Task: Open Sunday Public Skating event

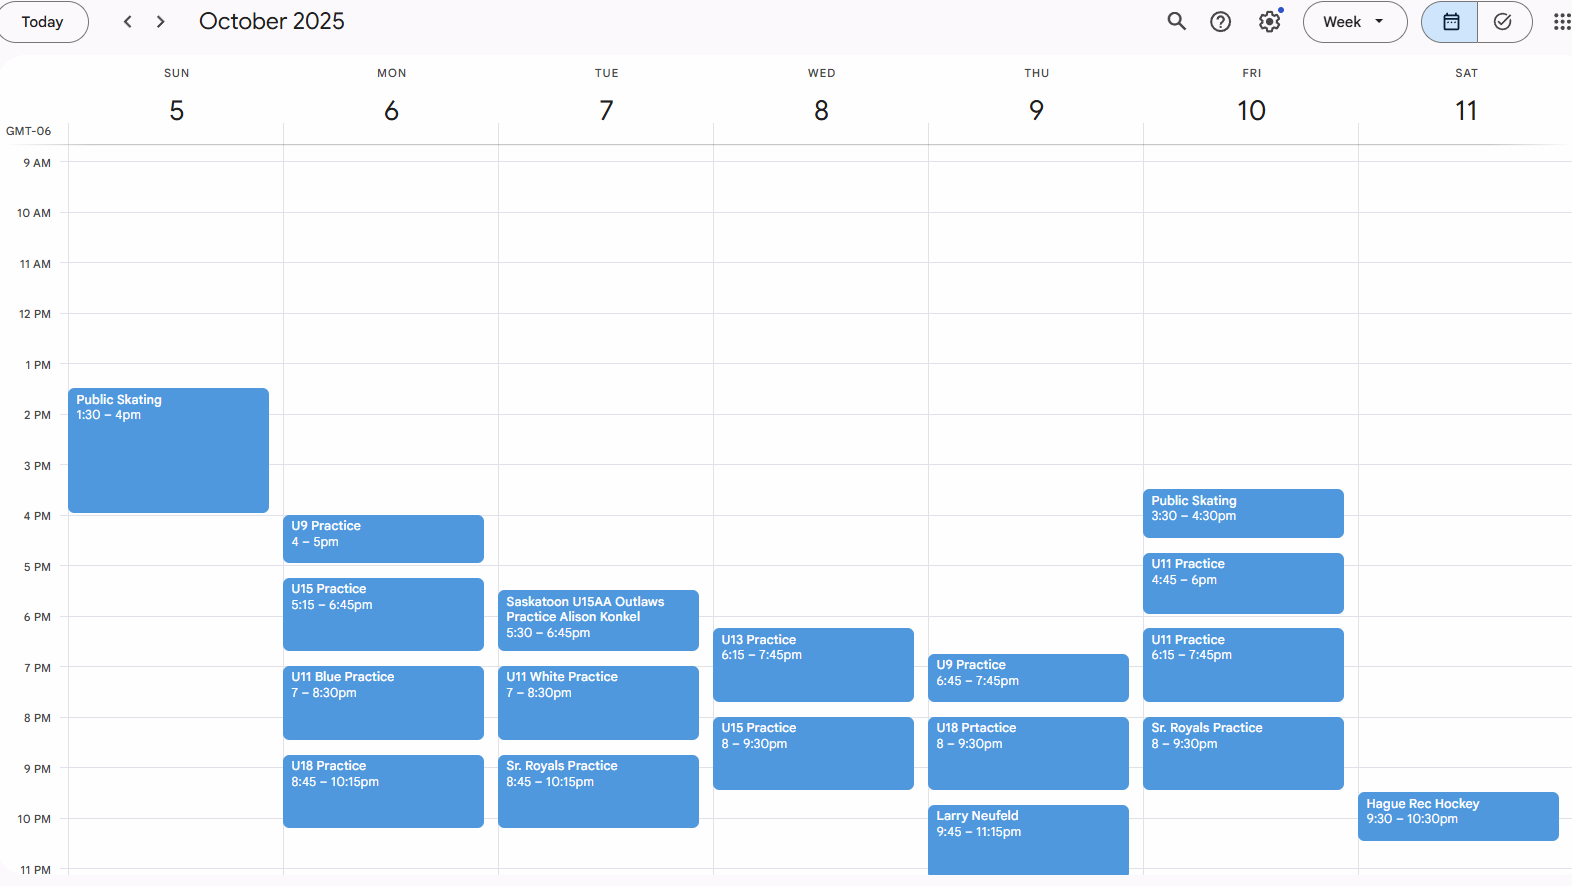Action: pyautogui.click(x=168, y=450)
